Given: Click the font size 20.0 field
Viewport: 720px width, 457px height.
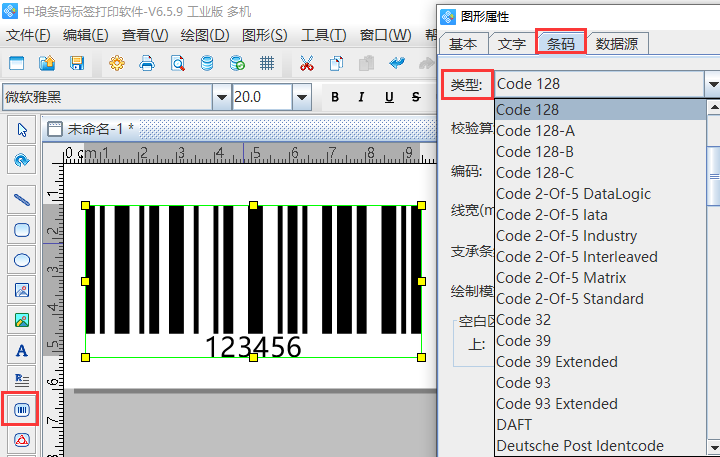Looking at the screenshot, I should point(262,97).
